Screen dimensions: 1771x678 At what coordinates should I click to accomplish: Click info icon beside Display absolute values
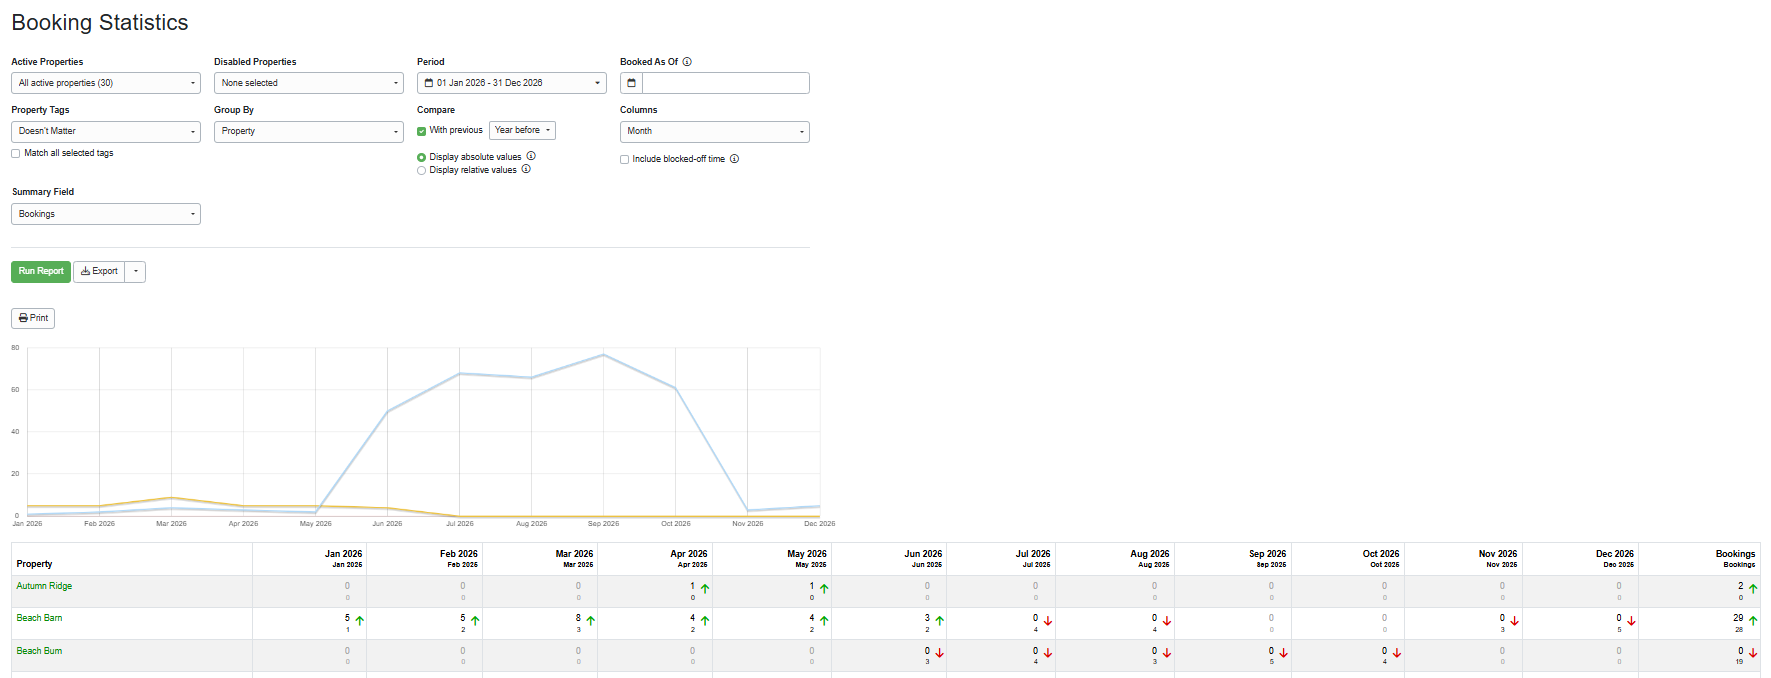tap(531, 156)
